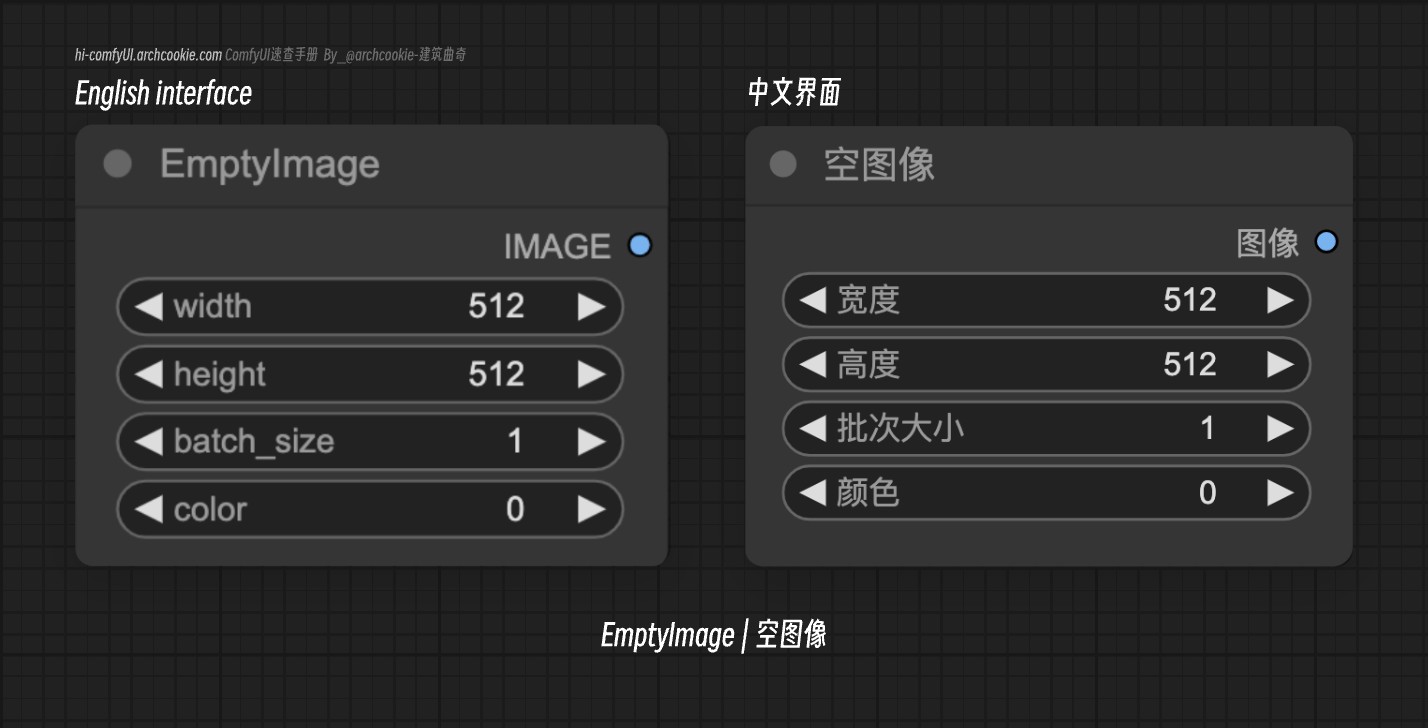
Task: Click the English interface heading
Action: click(163, 93)
